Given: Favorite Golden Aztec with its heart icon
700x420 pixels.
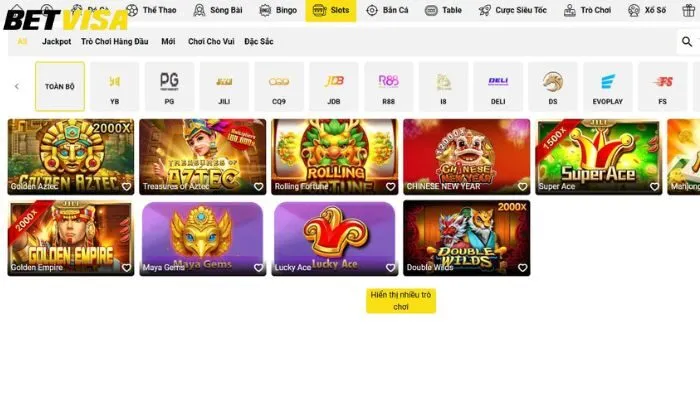Looking at the screenshot, I should click(x=126, y=187).
